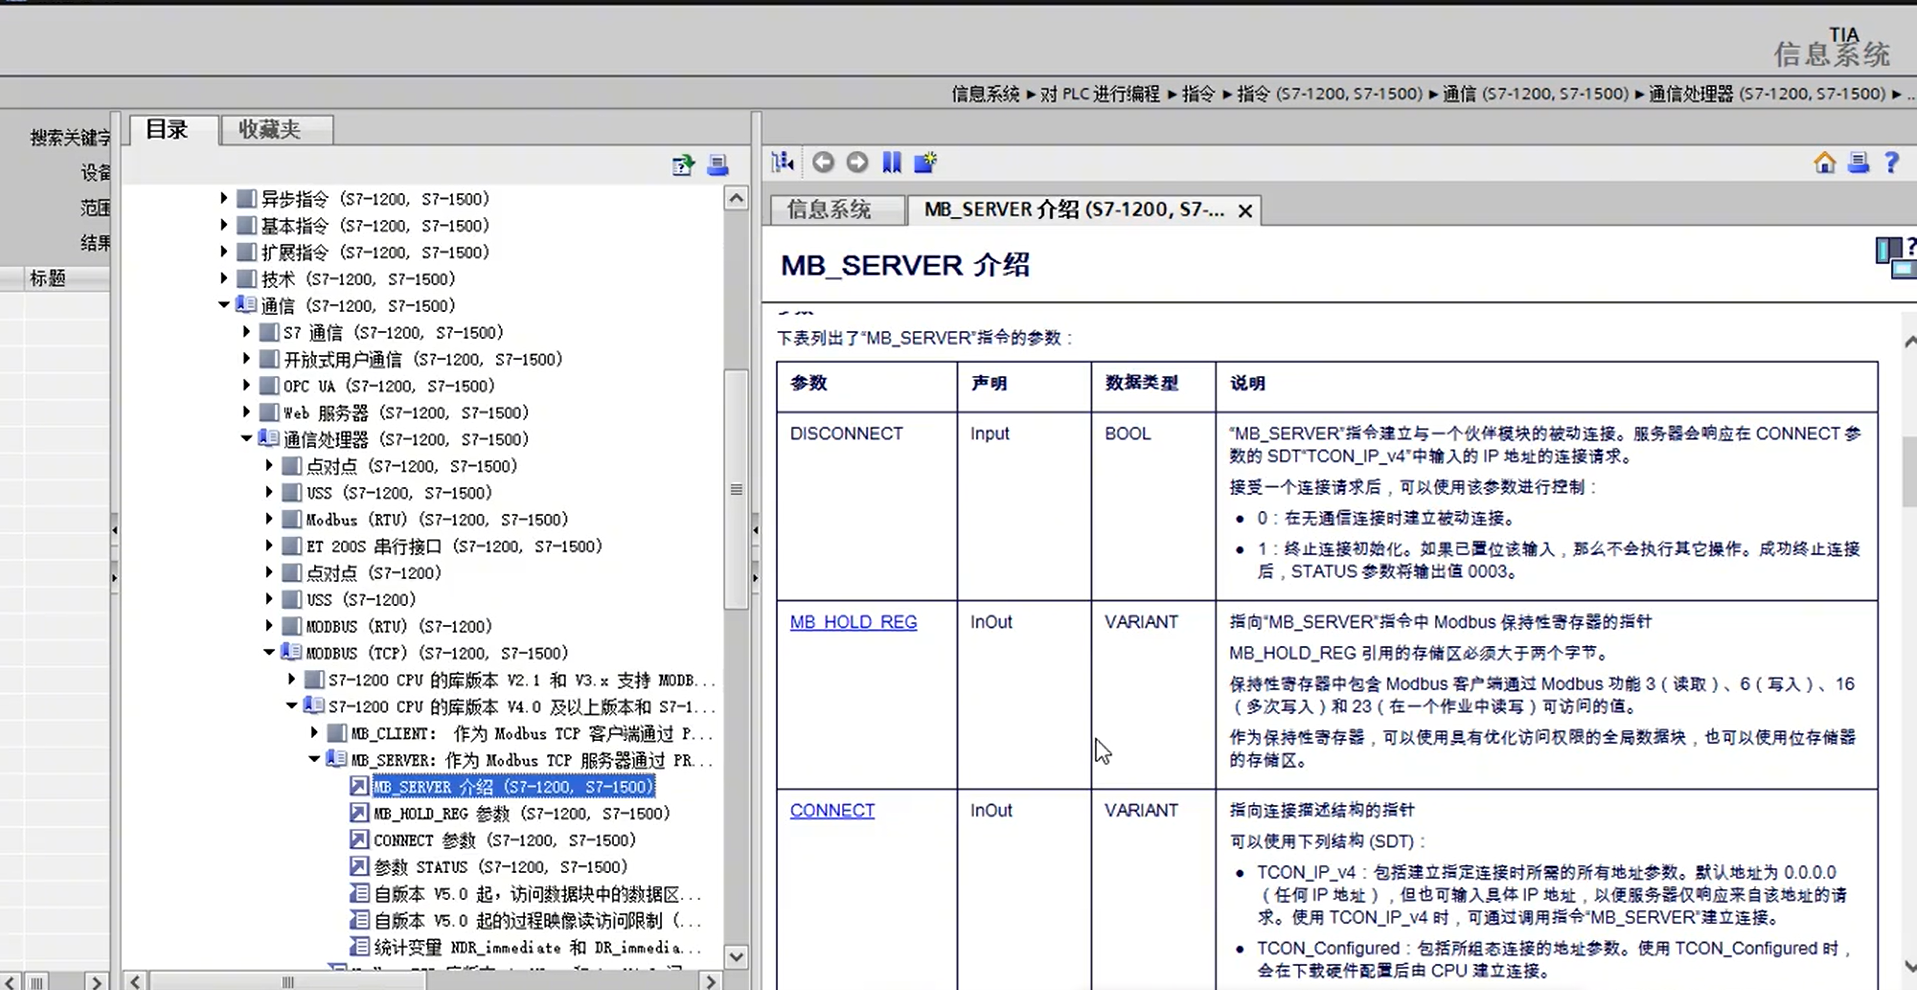Viewport: 1917px width, 990px height.
Task: Click contents tree horizontal scroll left arrow
Action: (x=135, y=982)
